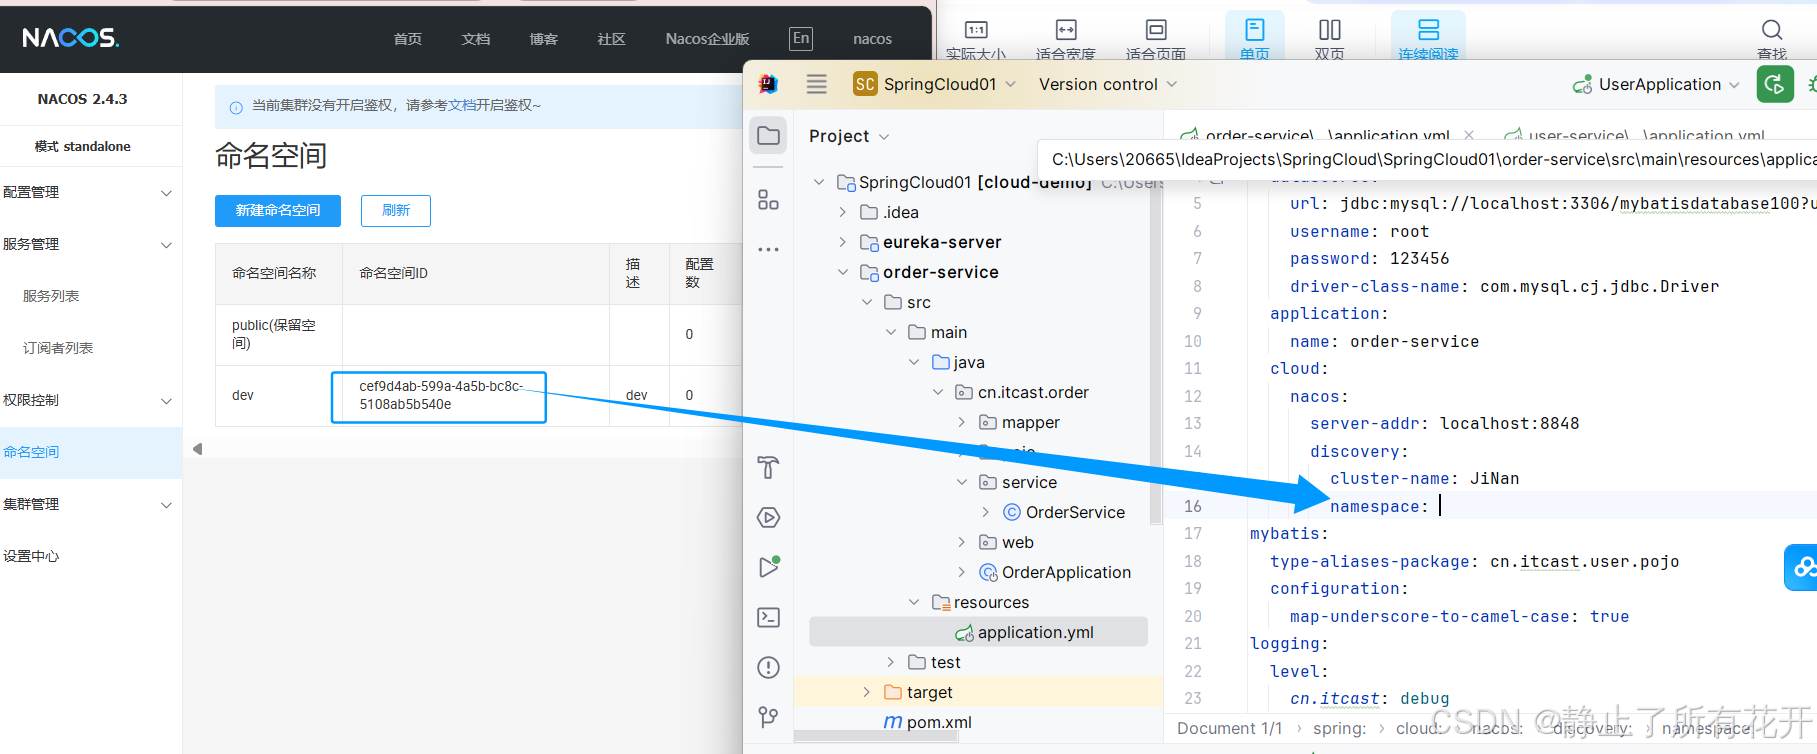
Task: Open the Problems tool window icon
Action: (x=768, y=667)
